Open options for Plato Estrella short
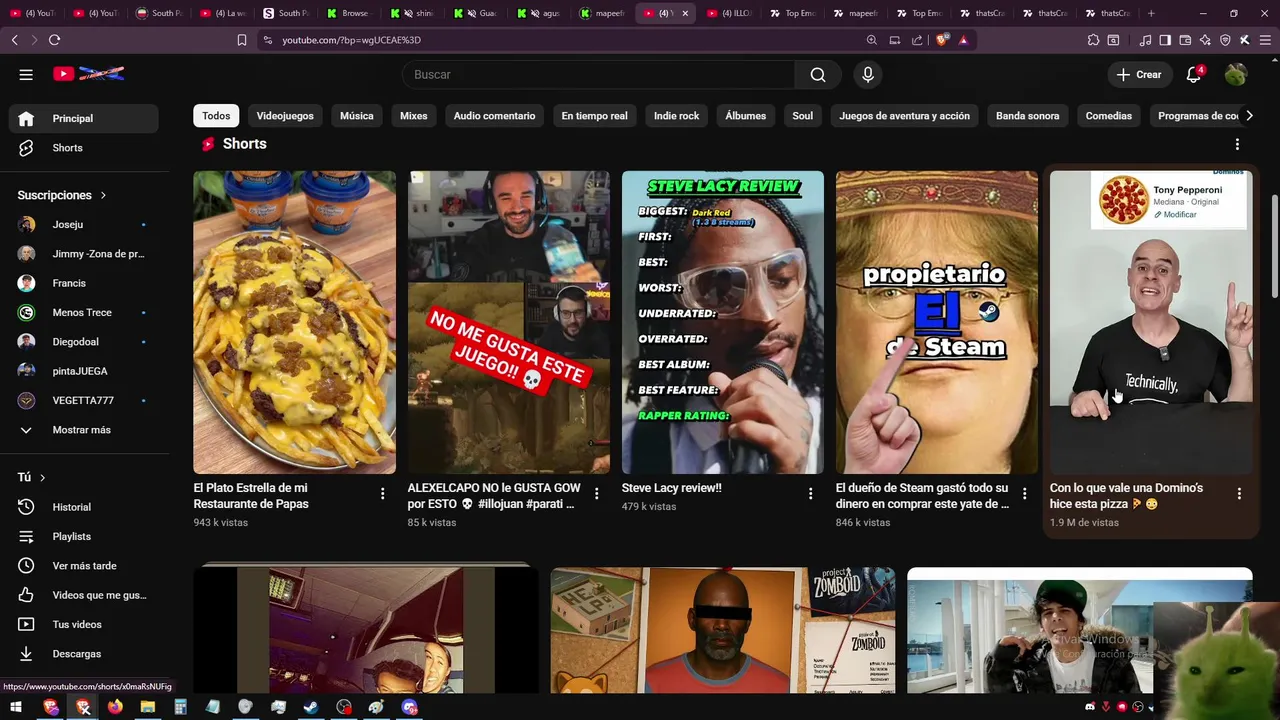The image size is (1280, 720). coord(382,493)
